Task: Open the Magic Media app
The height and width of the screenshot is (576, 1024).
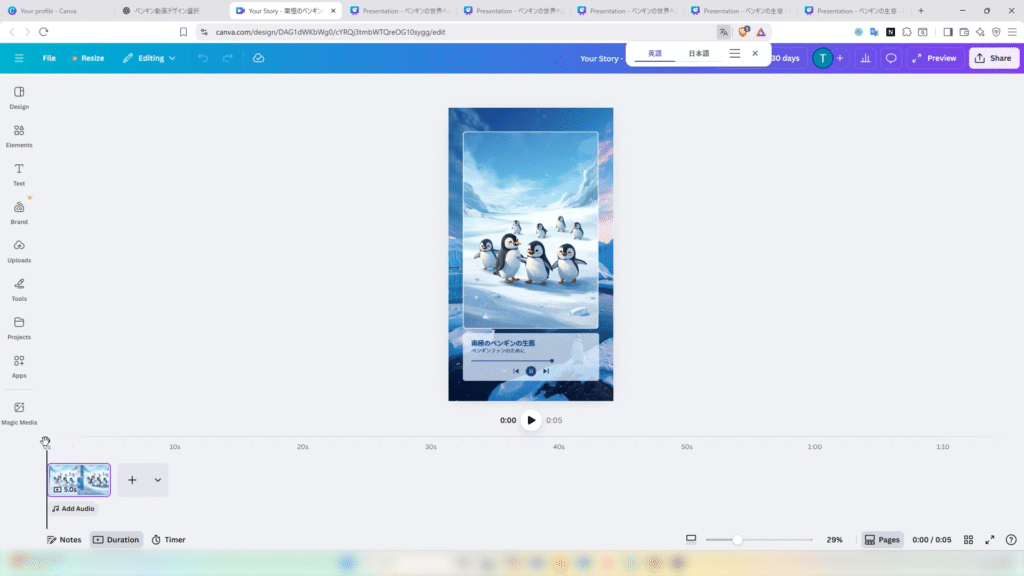Action: pos(19,412)
